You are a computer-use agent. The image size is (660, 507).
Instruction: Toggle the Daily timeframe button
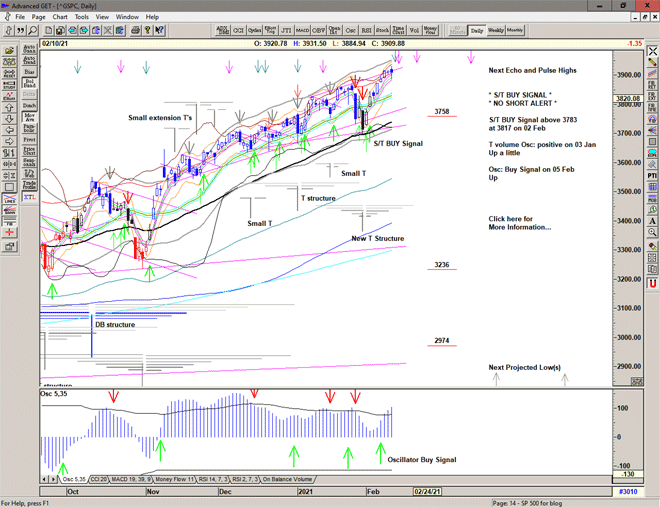(x=477, y=30)
